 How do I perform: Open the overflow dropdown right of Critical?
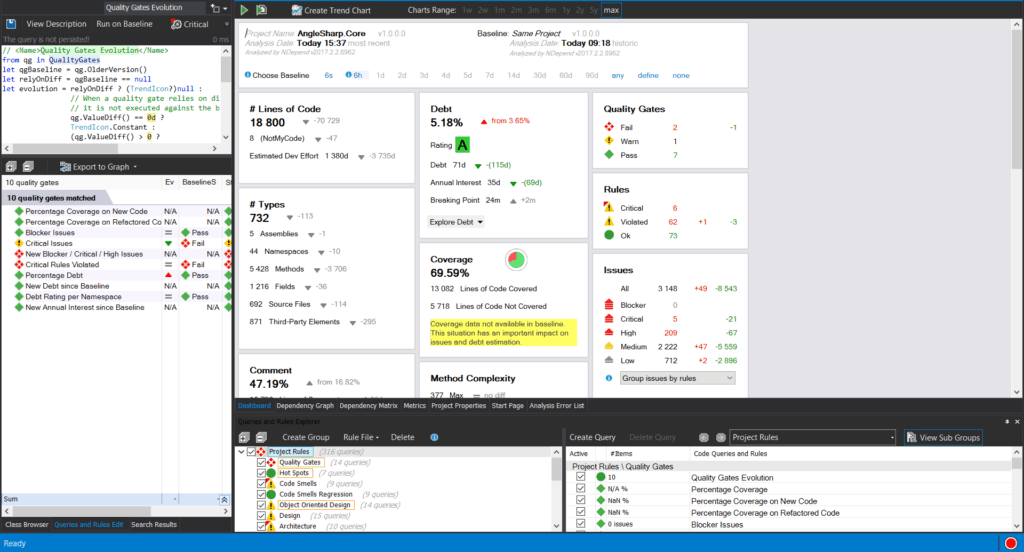coord(227,24)
